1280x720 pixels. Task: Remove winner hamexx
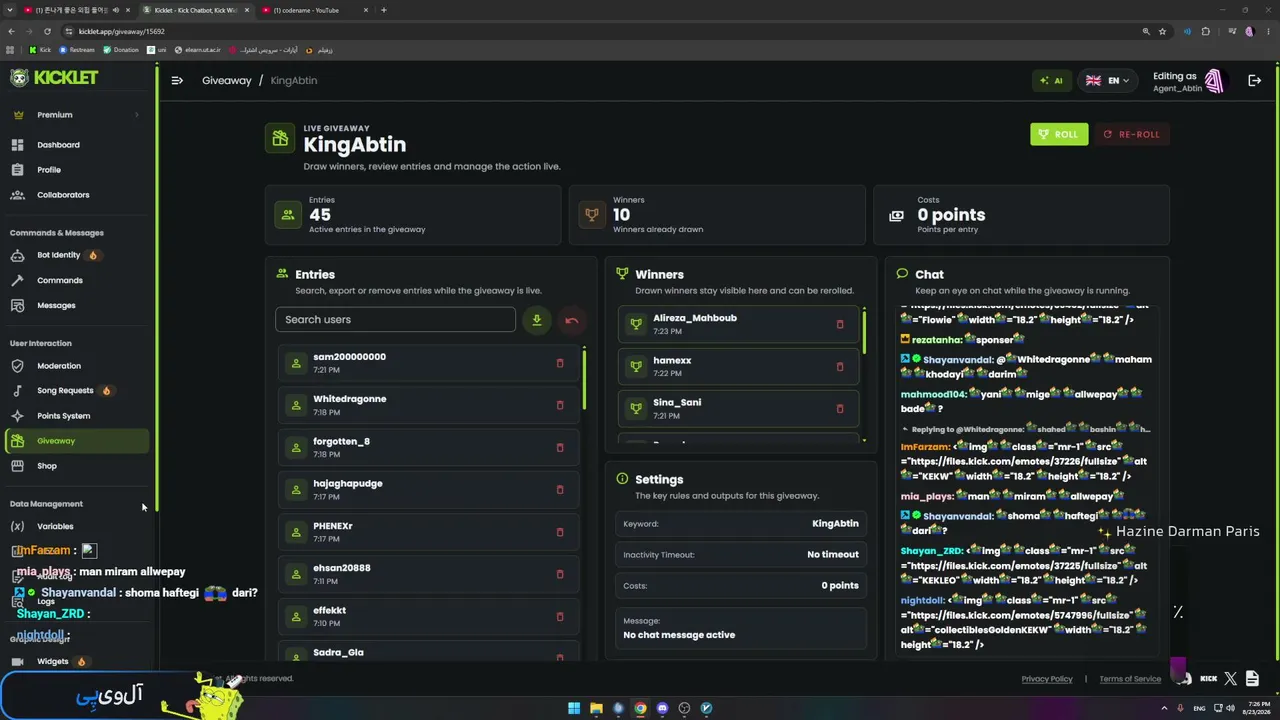[840, 366]
